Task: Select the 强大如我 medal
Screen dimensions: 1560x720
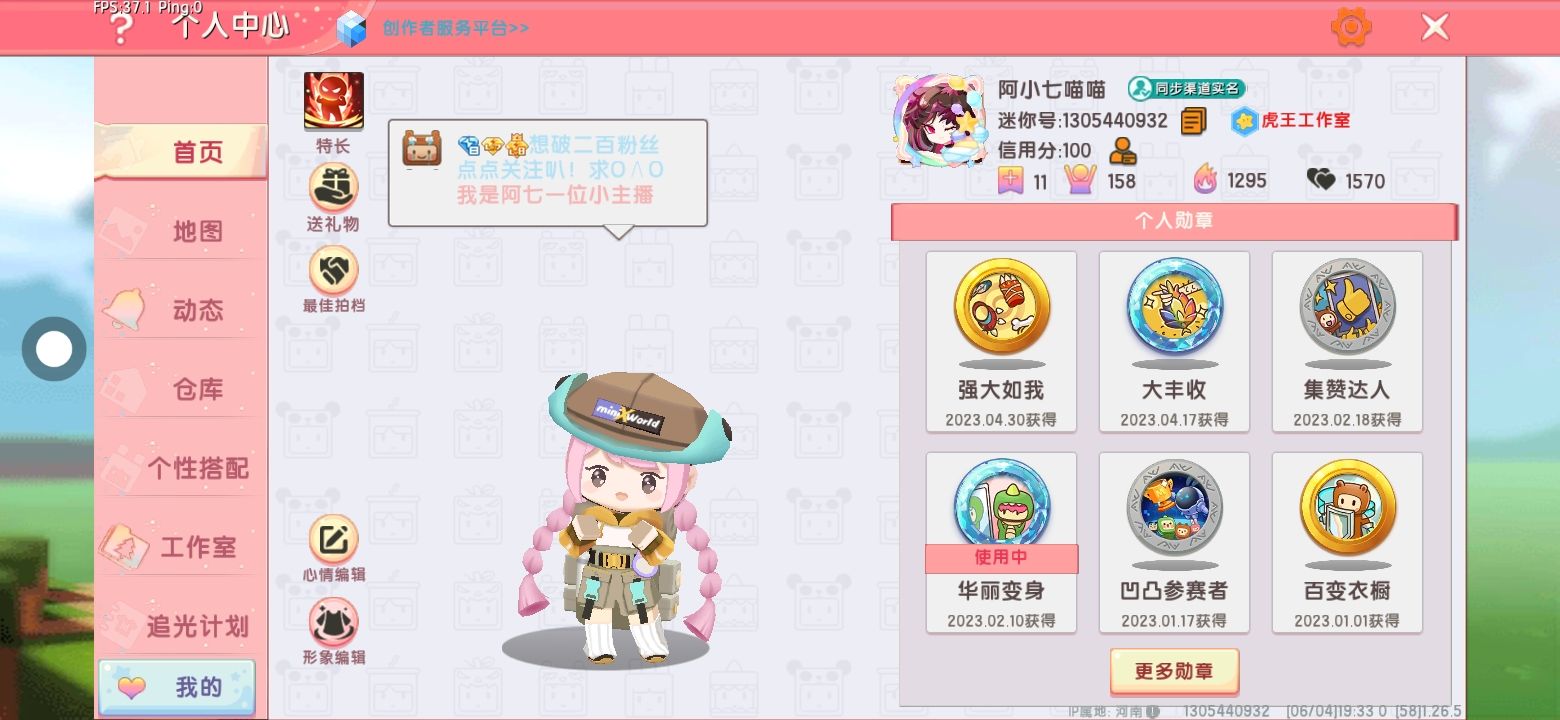Action: pos(1001,341)
